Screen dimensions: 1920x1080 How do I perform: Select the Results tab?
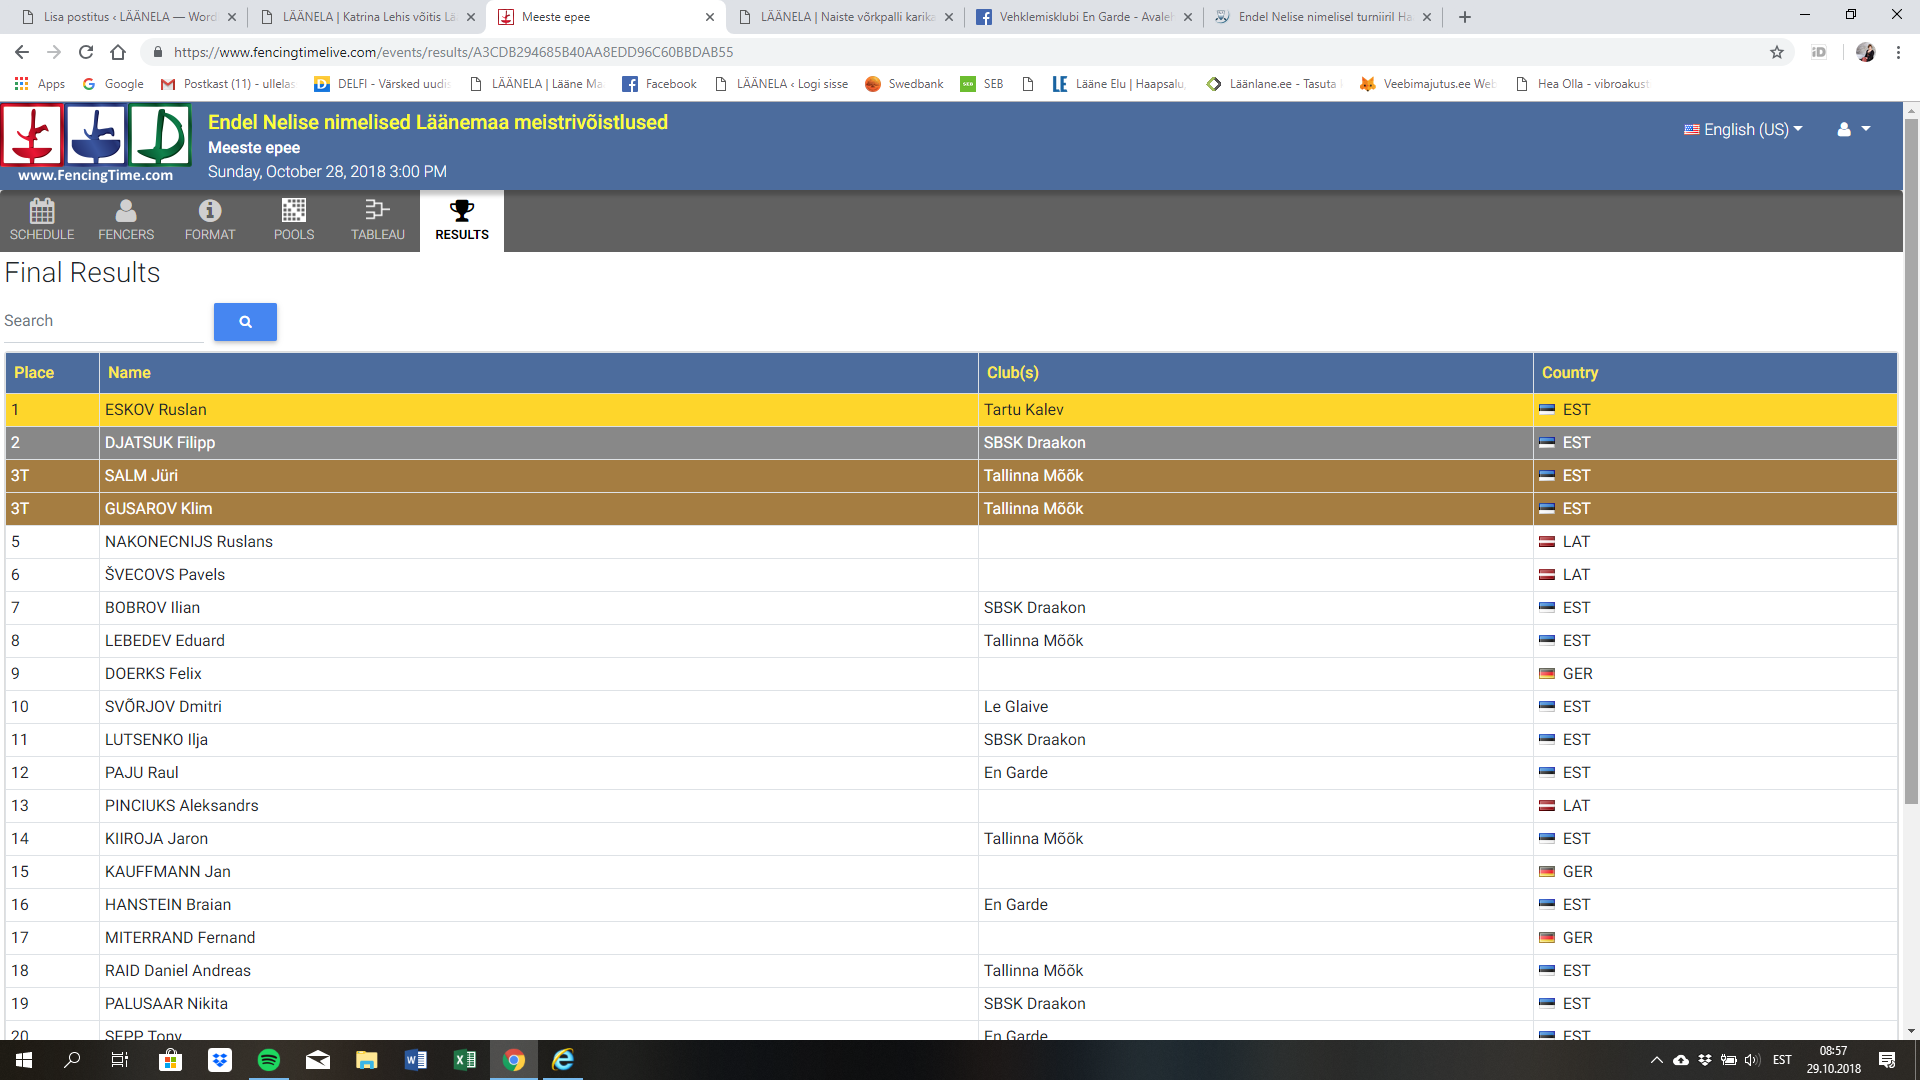(x=462, y=219)
